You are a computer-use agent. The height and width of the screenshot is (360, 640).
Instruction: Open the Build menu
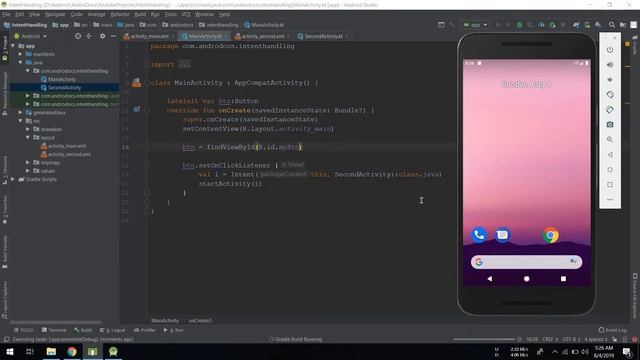(x=140, y=14)
